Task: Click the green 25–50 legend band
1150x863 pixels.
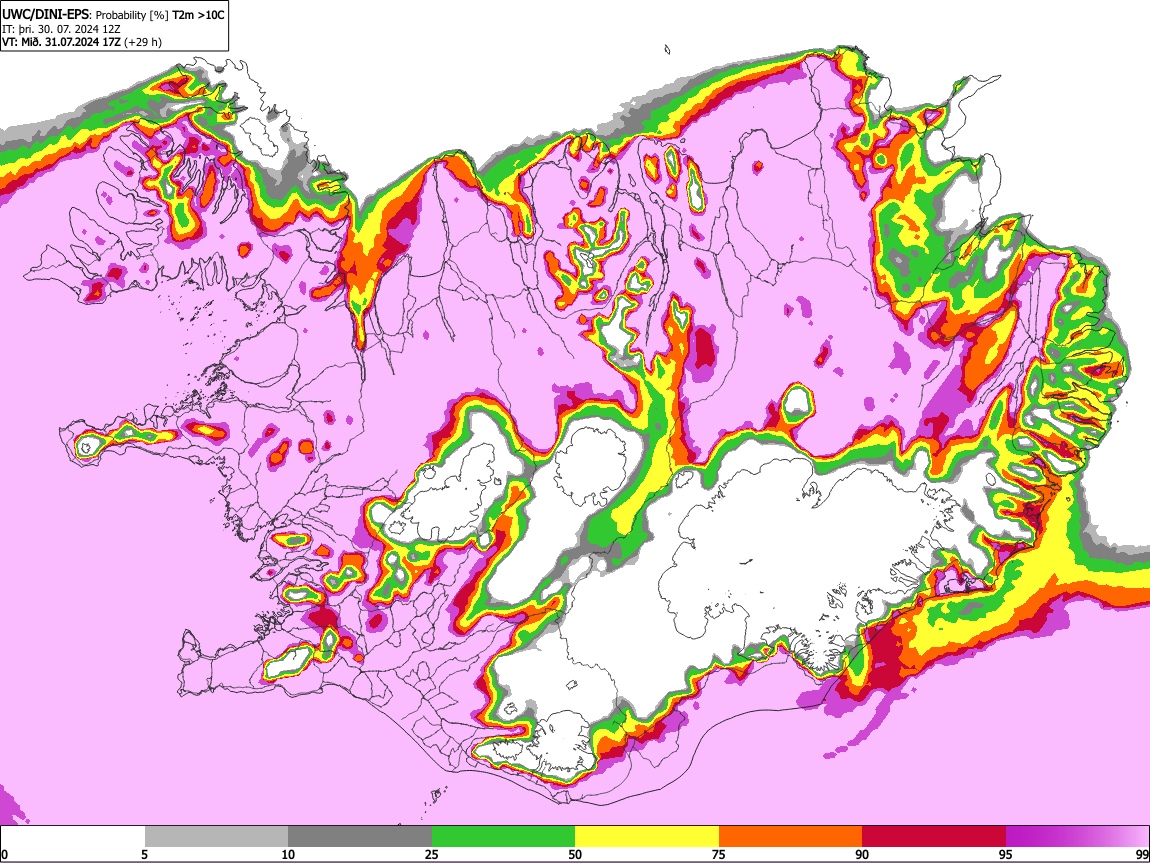Action: pyautogui.click(x=503, y=837)
